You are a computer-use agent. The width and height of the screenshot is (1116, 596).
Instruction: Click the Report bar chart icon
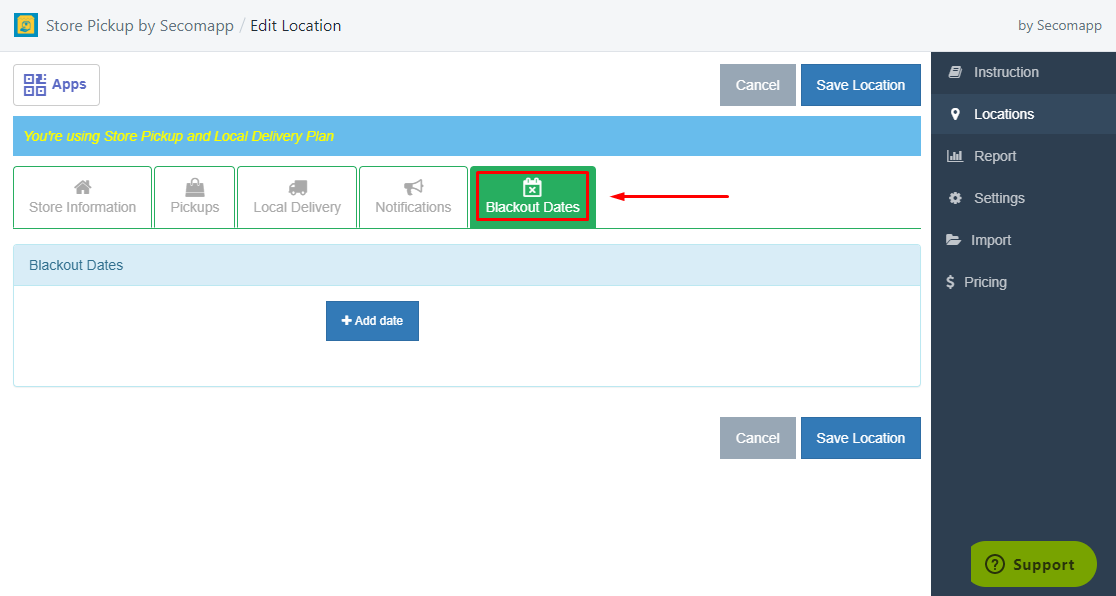[954, 156]
